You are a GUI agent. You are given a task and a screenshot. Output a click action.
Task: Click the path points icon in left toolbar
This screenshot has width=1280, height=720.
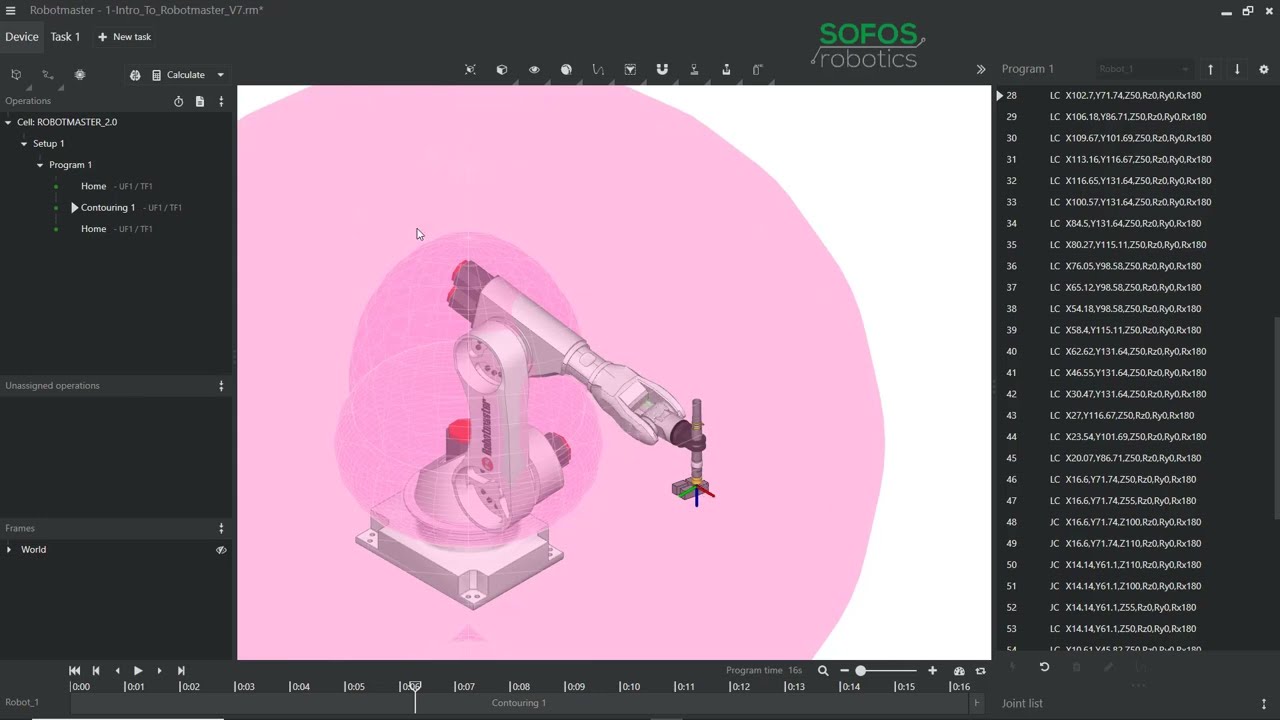click(x=47, y=75)
